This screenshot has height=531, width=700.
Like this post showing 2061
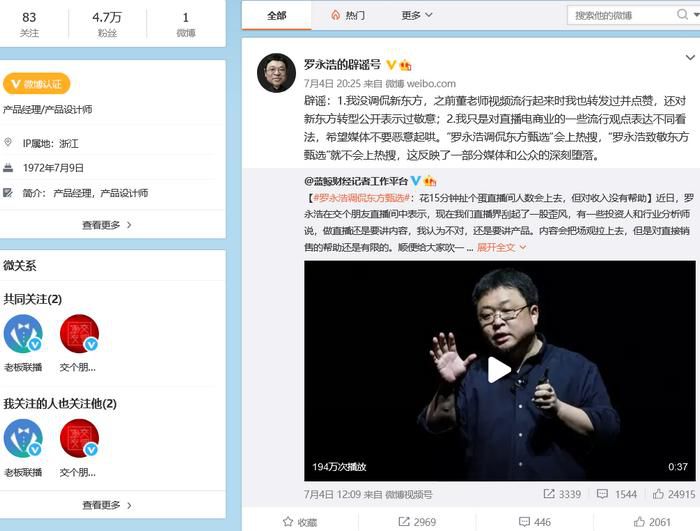pyautogui.click(x=652, y=522)
